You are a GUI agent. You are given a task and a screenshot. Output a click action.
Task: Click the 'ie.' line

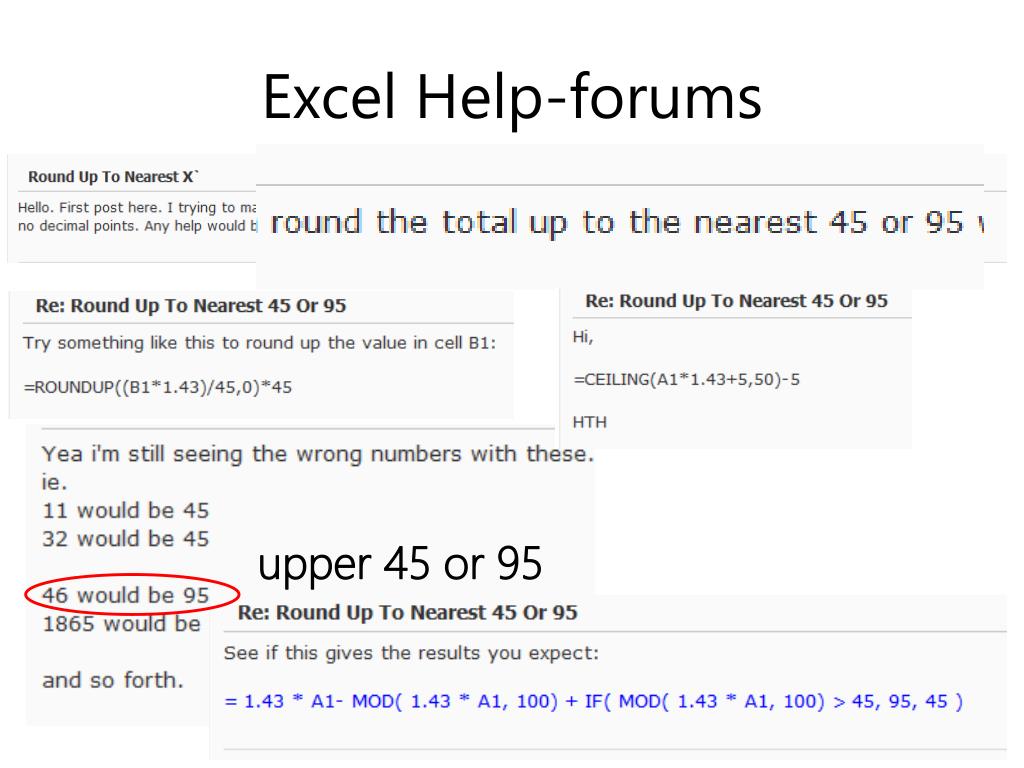pos(54,483)
